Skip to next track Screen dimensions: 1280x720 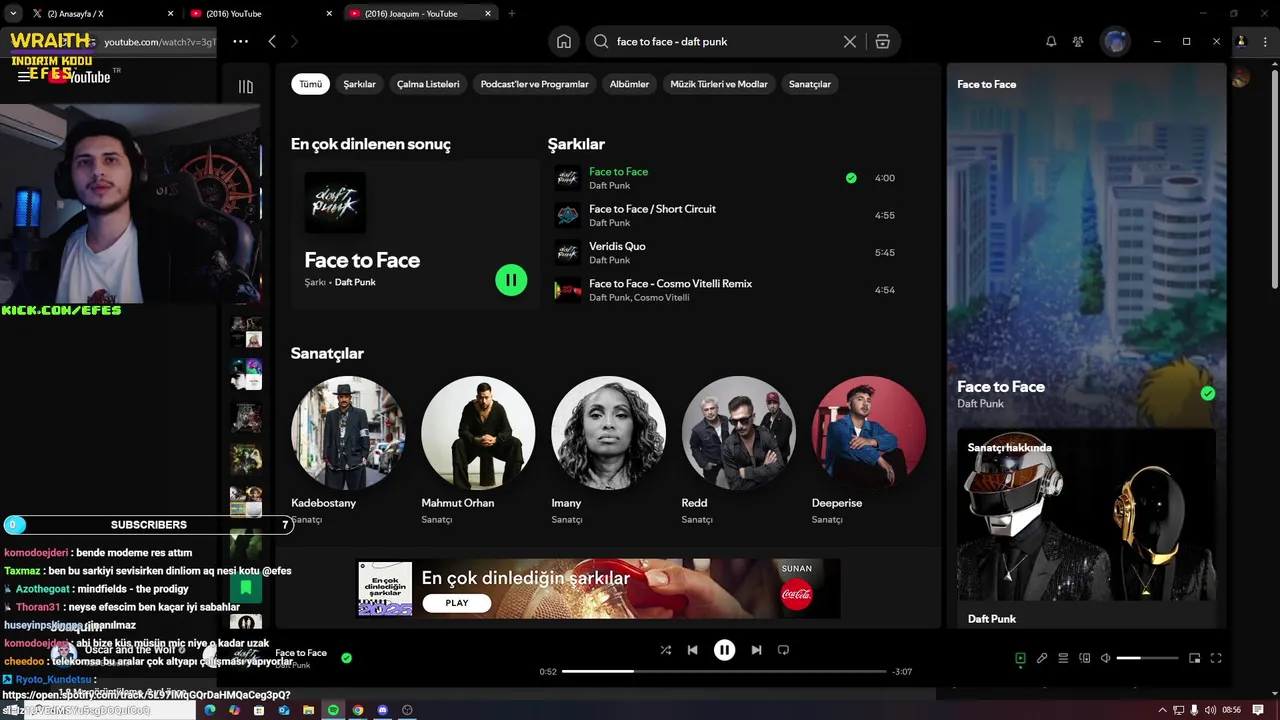click(756, 650)
